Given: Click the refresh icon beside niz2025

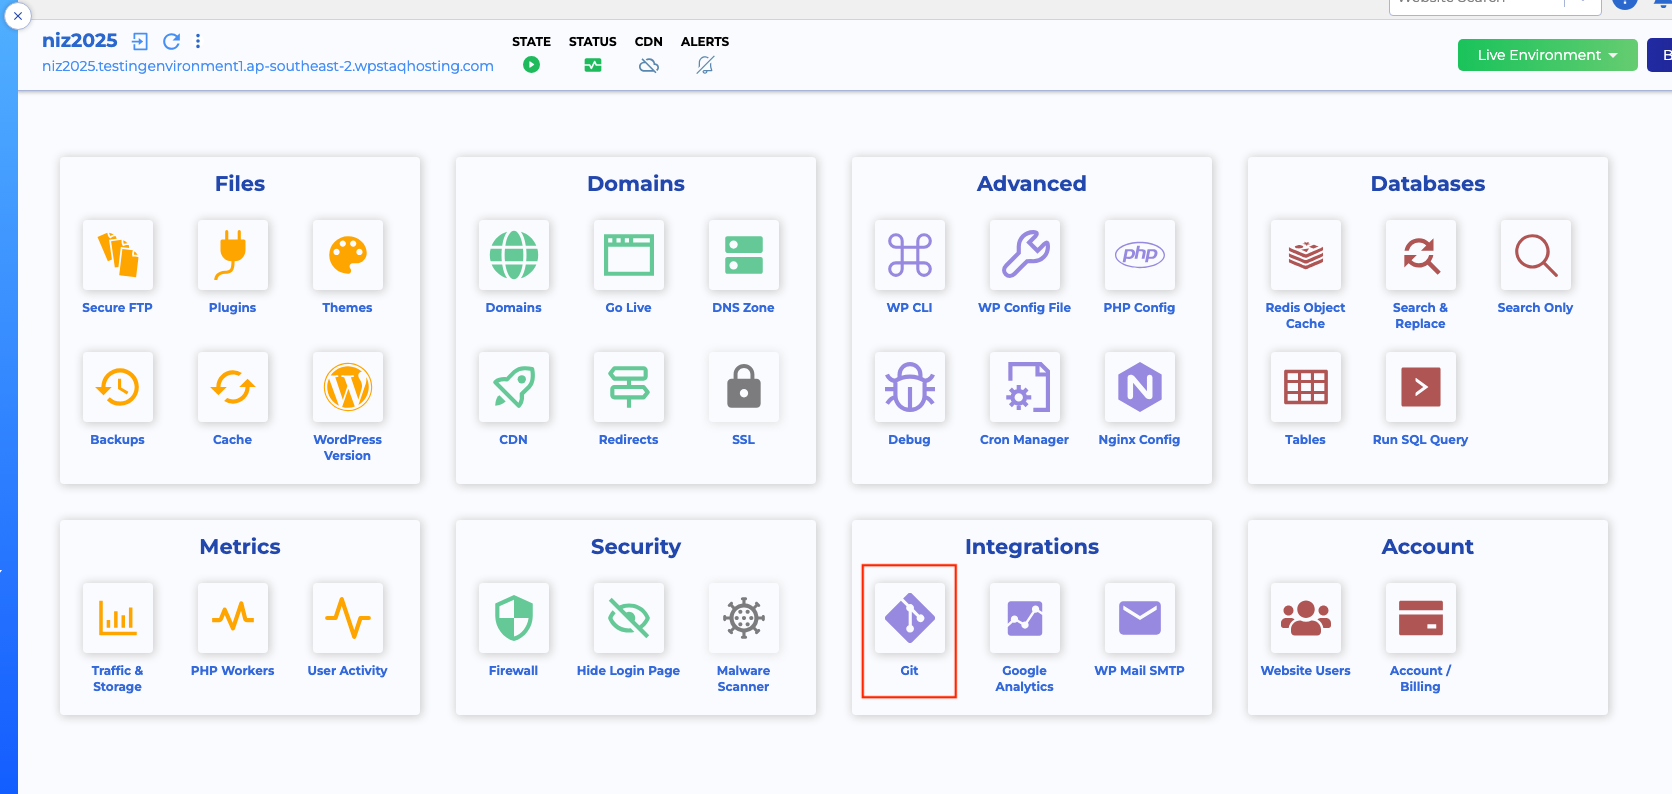Looking at the screenshot, I should click(172, 41).
